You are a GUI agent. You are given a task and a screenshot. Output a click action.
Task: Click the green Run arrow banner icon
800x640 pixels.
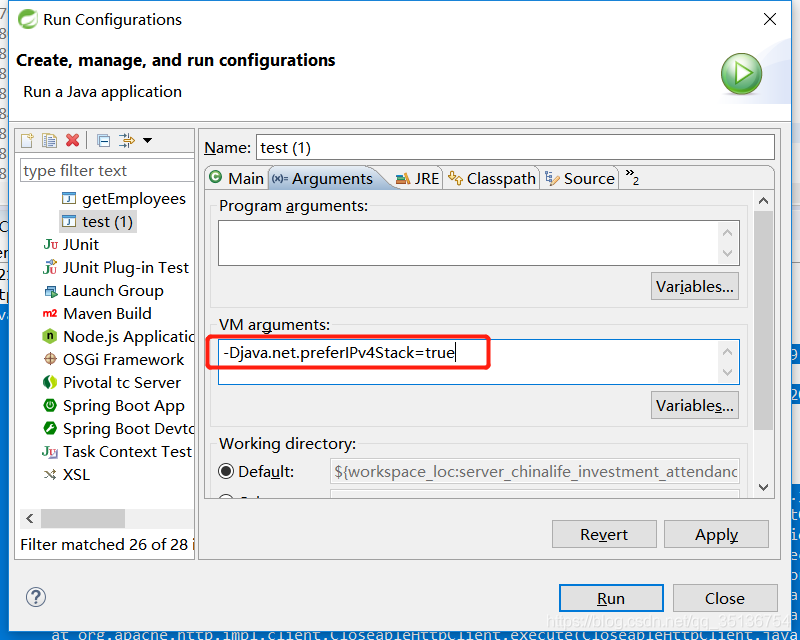pyautogui.click(x=741, y=73)
